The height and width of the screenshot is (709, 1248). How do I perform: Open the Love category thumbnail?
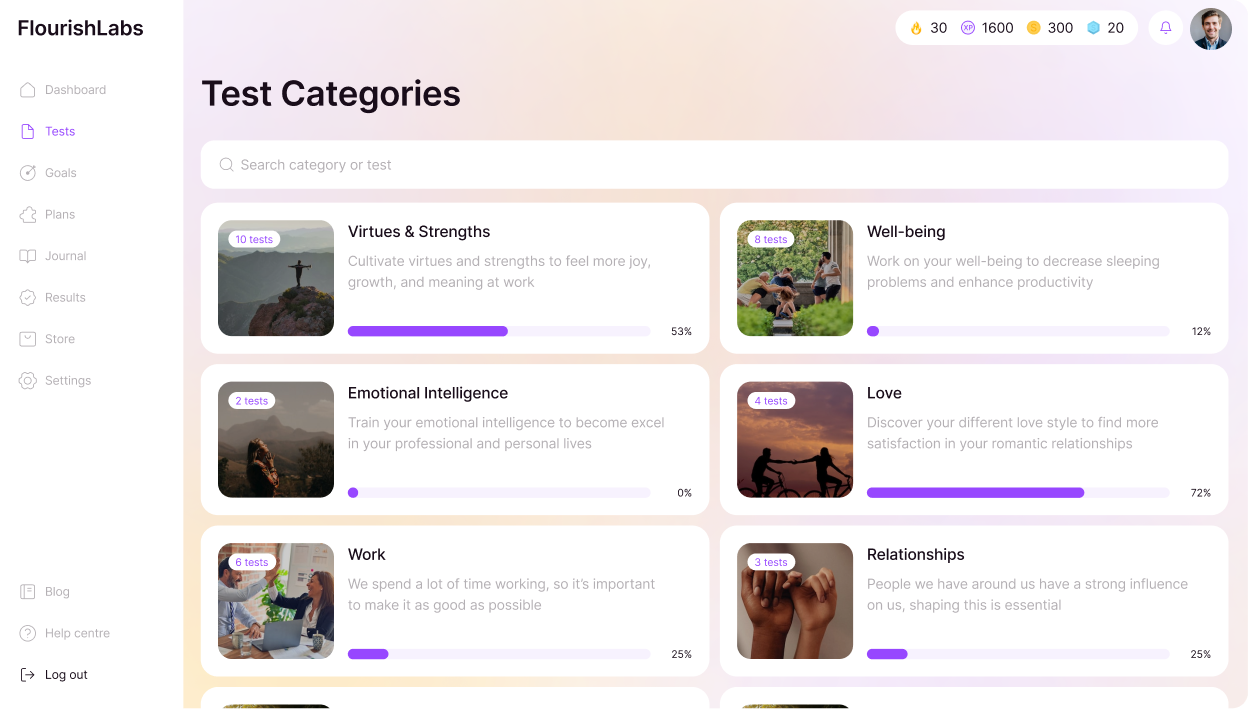pyautogui.click(x=795, y=440)
